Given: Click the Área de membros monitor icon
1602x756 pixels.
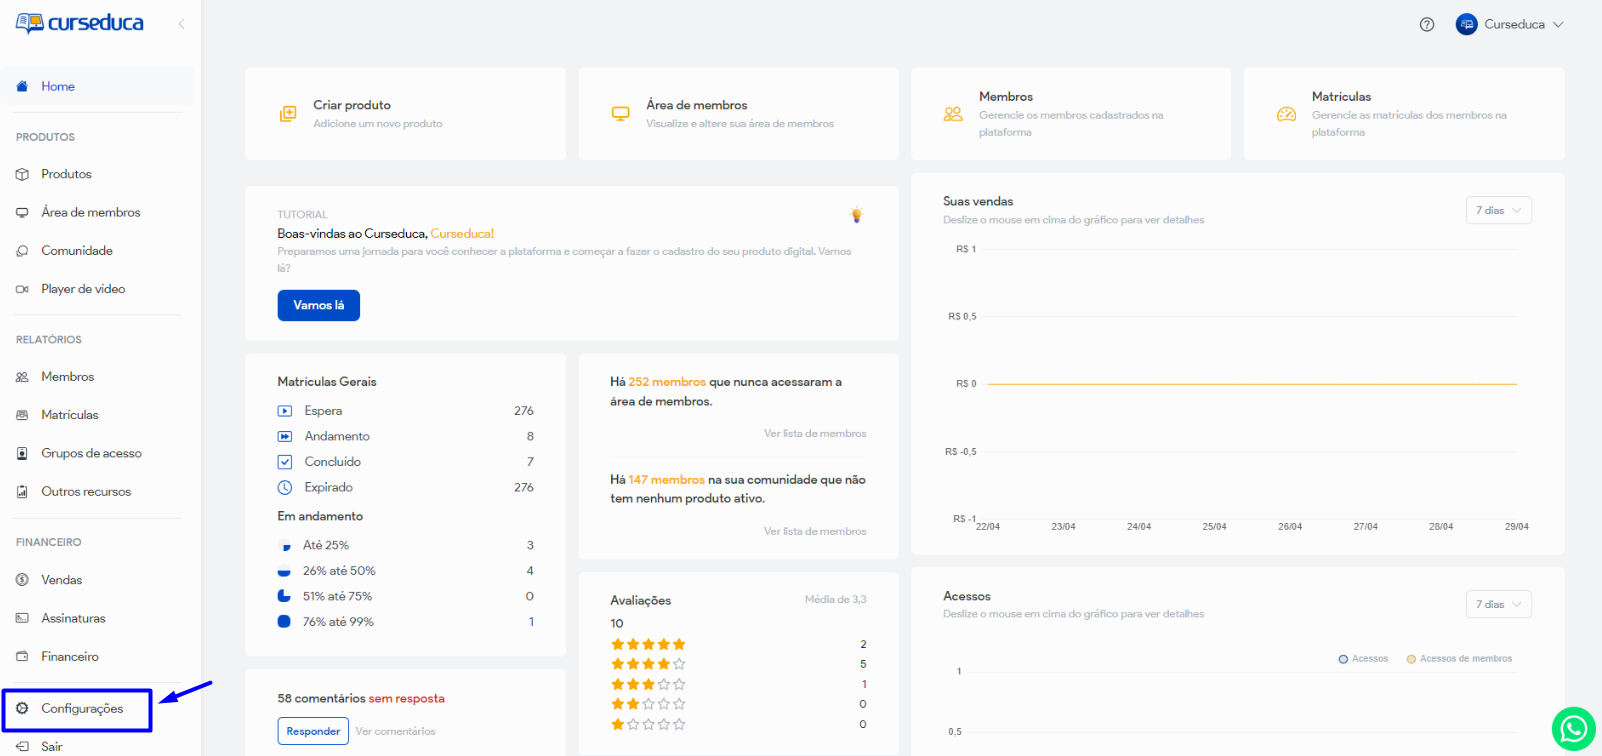Looking at the screenshot, I should coord(621,114).
